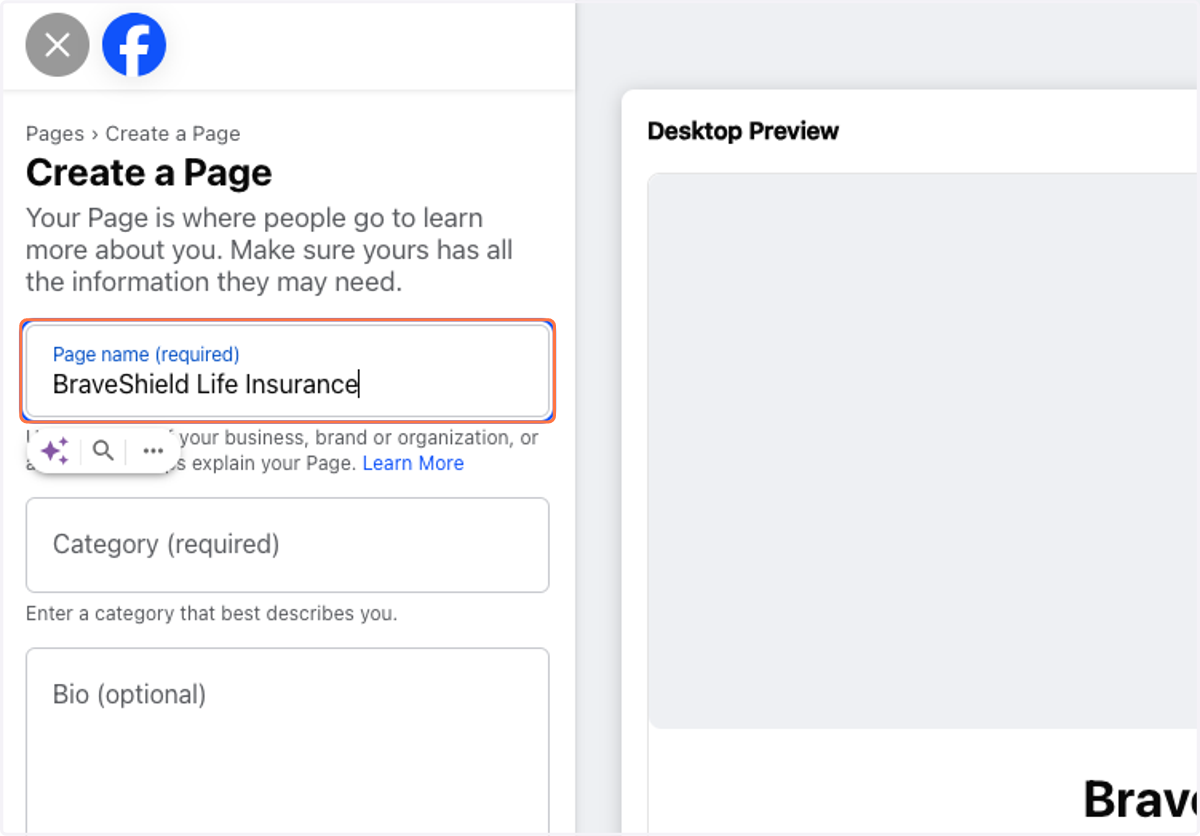Click the gray cover photo preview area

[923, 451]
